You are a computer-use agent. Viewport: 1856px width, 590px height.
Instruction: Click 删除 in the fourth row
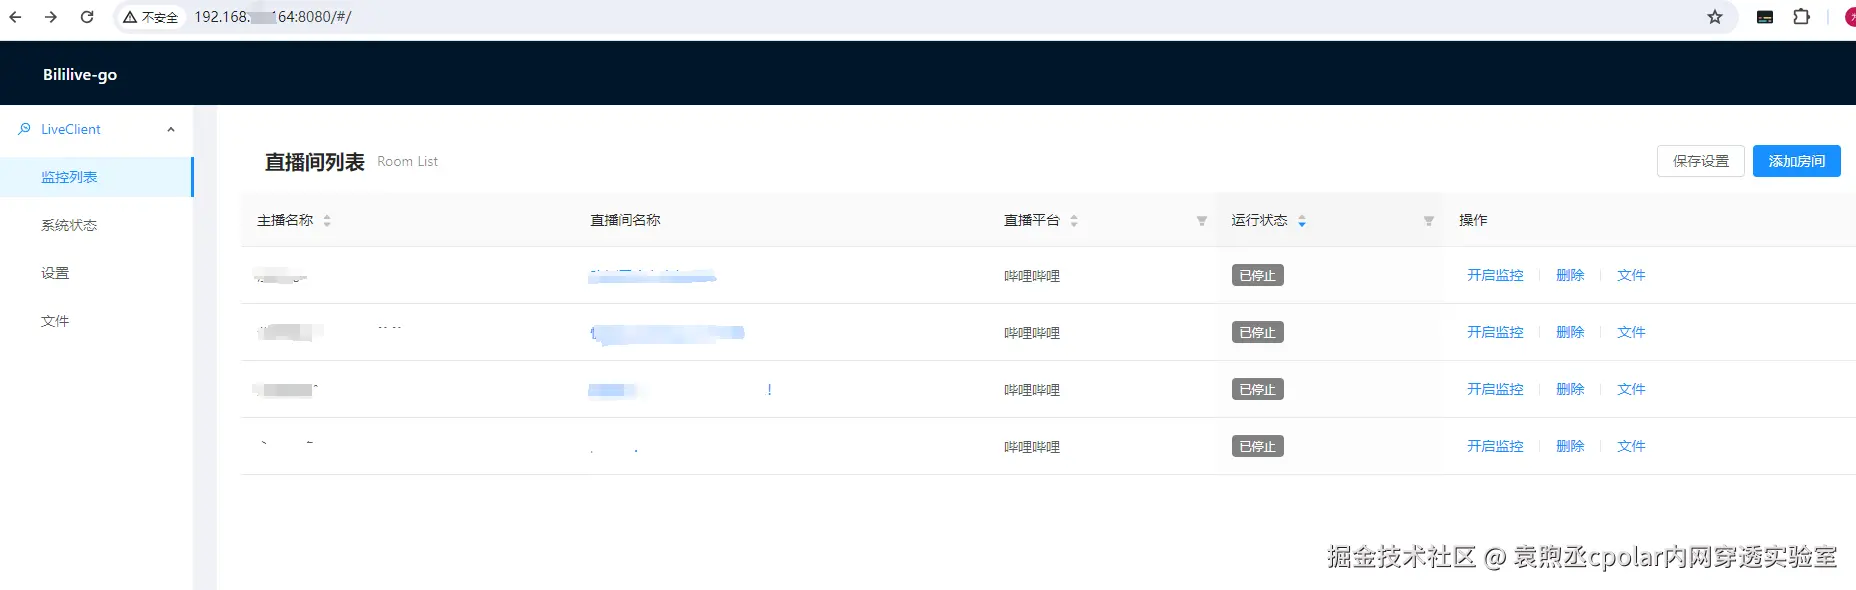point(1570,446)
